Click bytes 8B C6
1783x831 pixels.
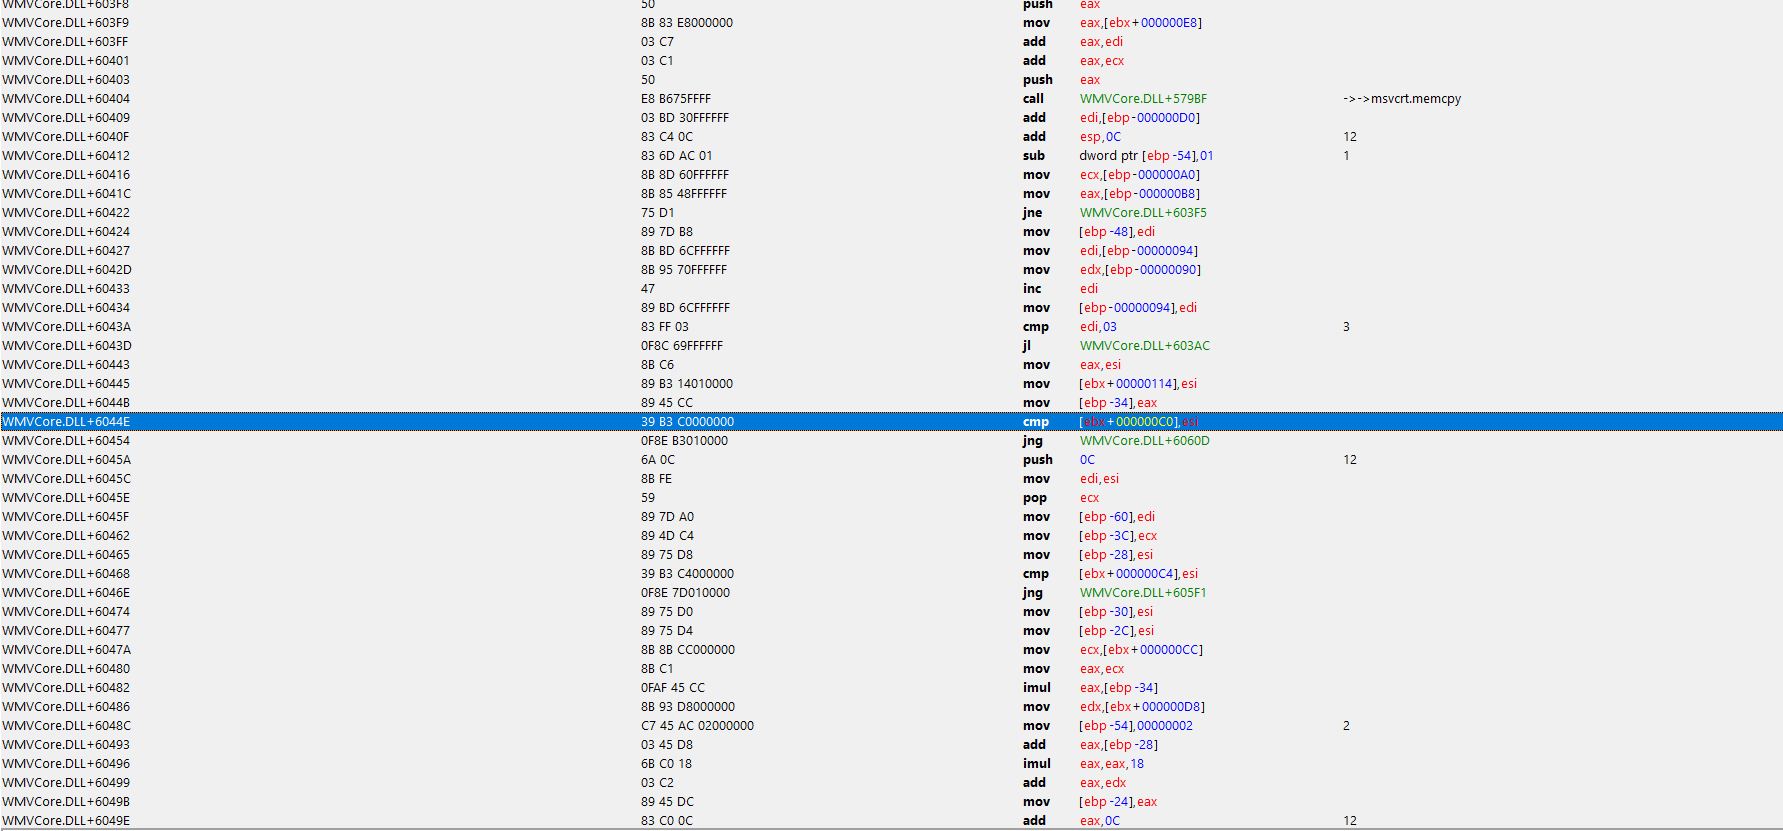pyautogui.click(x=658, y=365)
